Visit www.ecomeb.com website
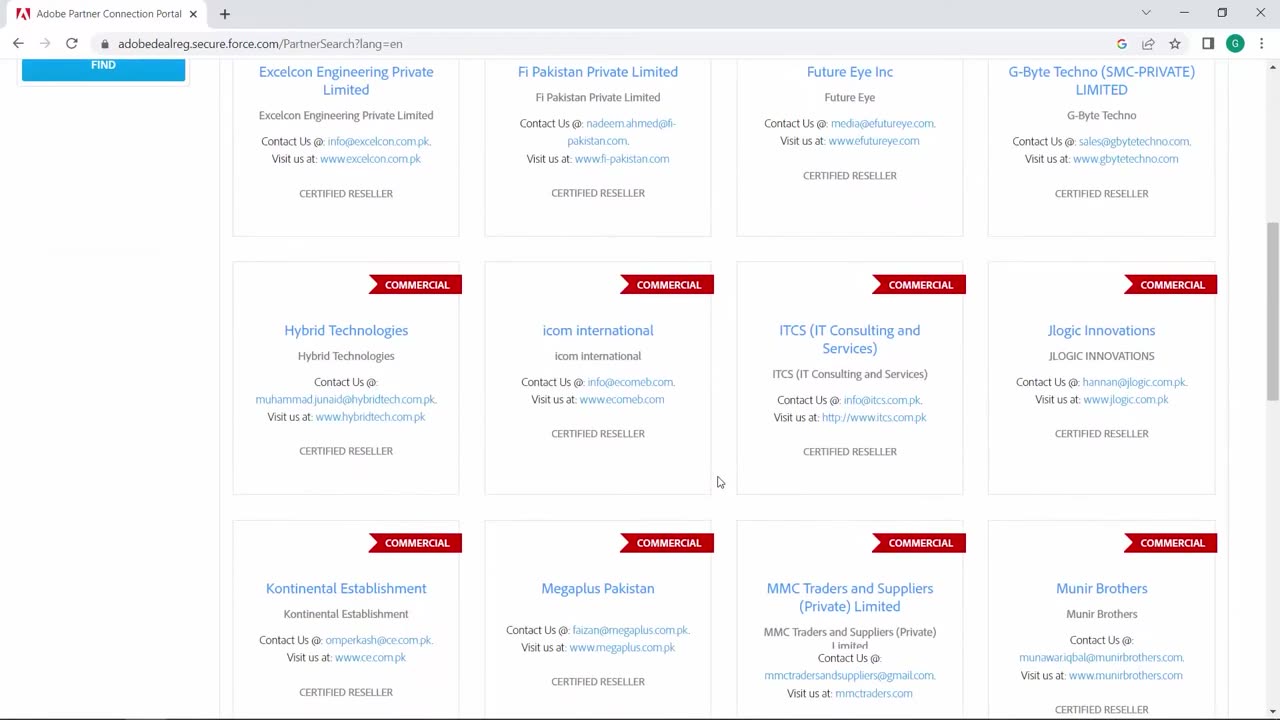Viewport: 1280px width, 720px height. click(622, 400)
